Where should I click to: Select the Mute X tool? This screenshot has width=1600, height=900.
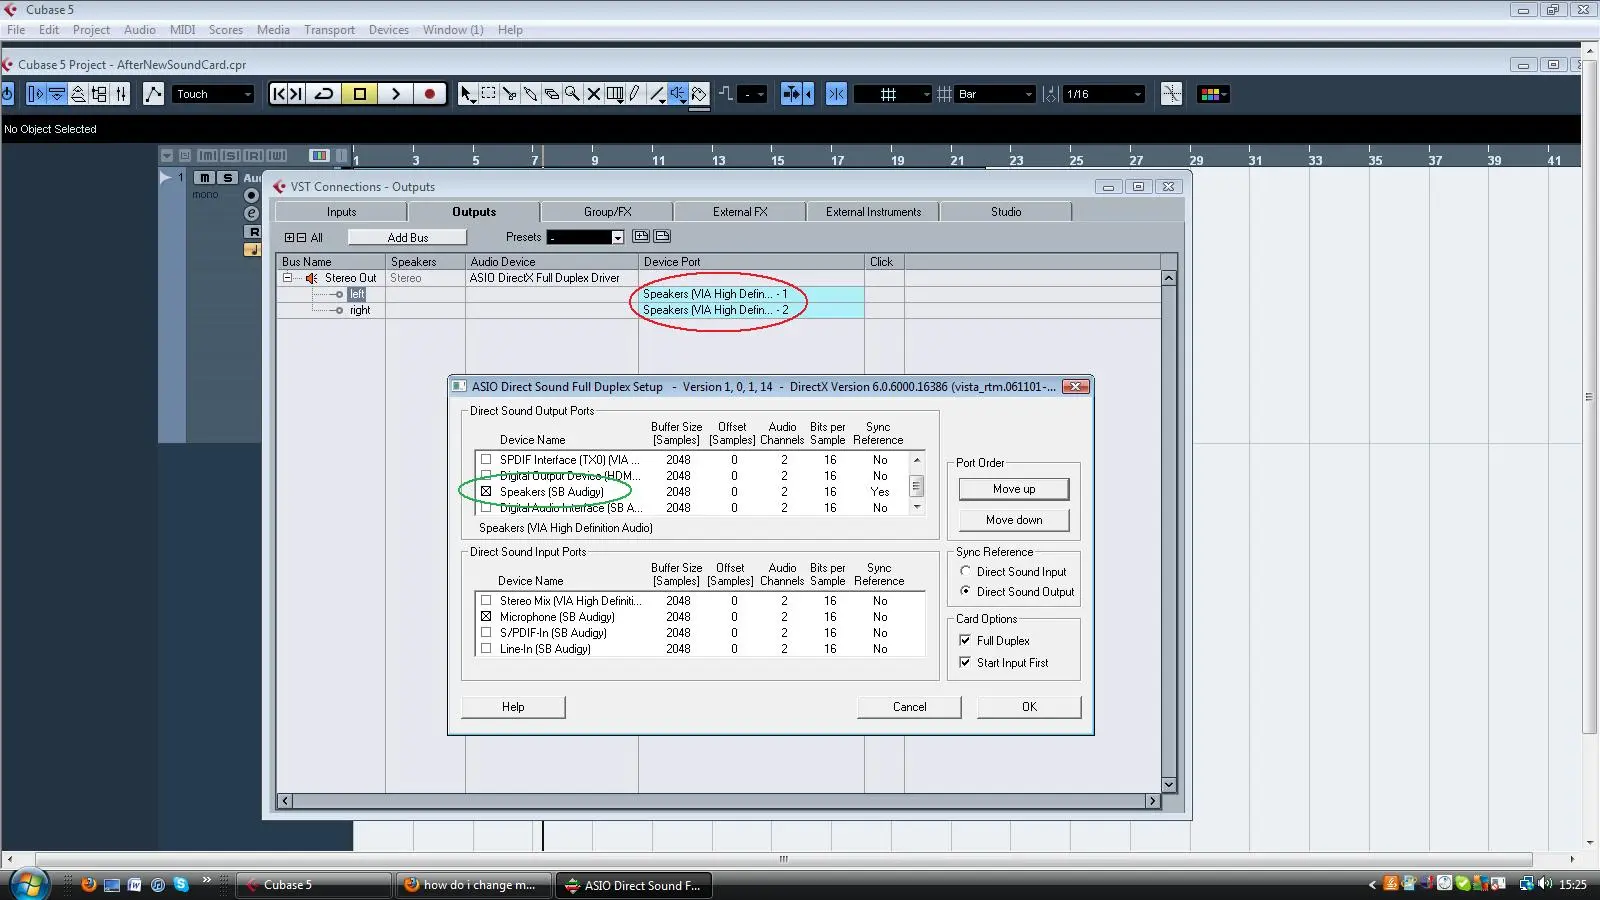point(593,94)
